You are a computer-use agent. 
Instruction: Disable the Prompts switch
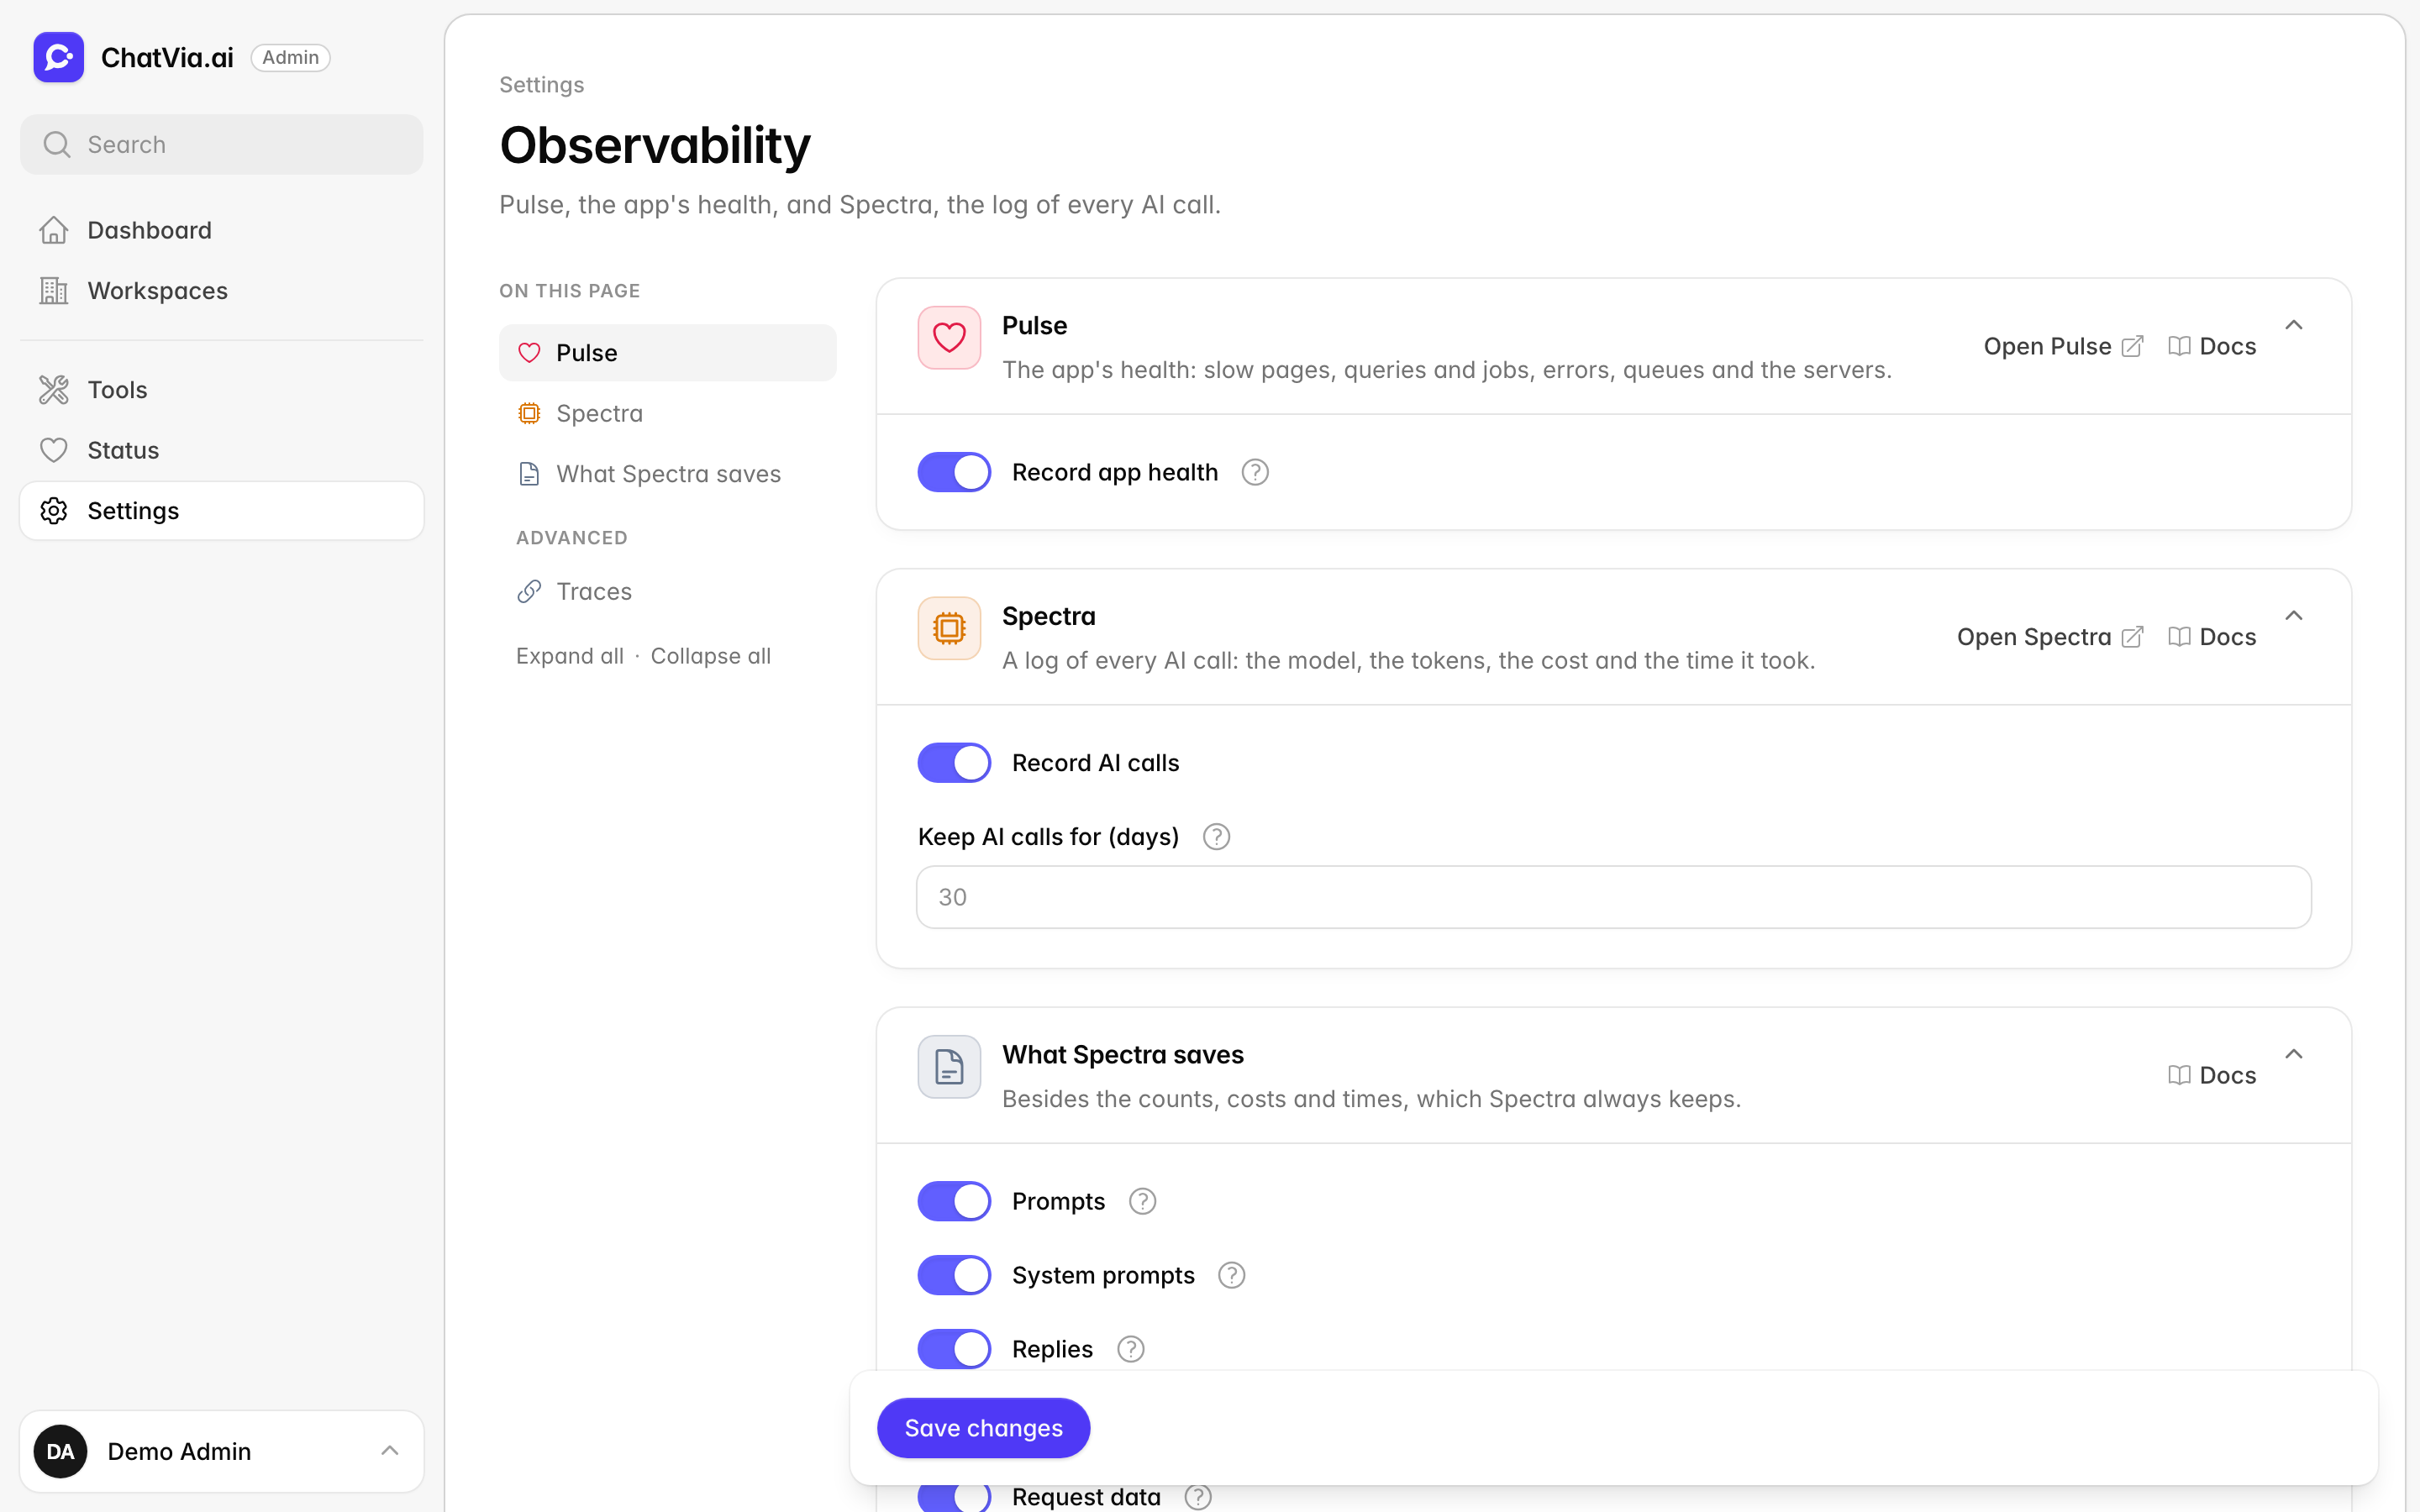954,1201
